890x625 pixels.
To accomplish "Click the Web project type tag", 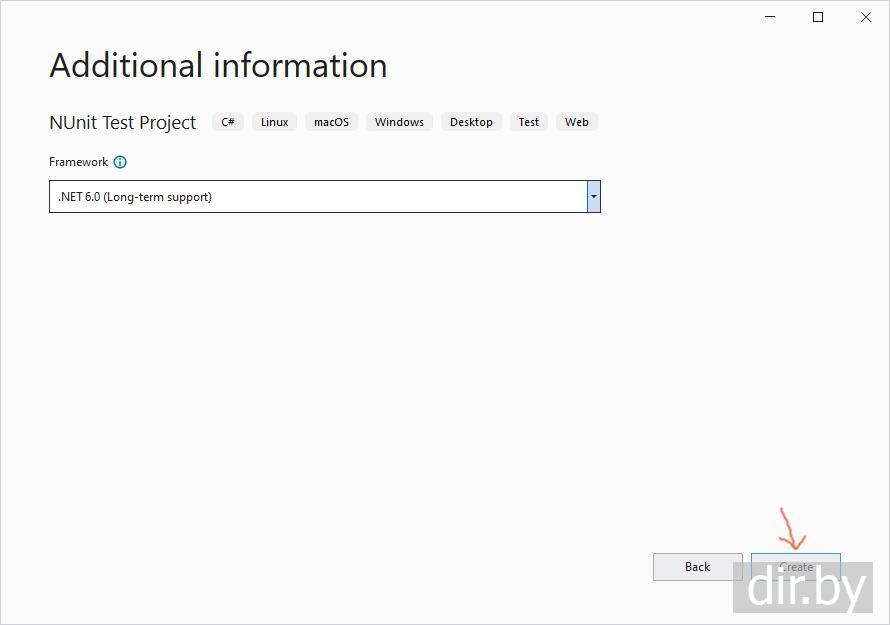I will coord(577,122).
